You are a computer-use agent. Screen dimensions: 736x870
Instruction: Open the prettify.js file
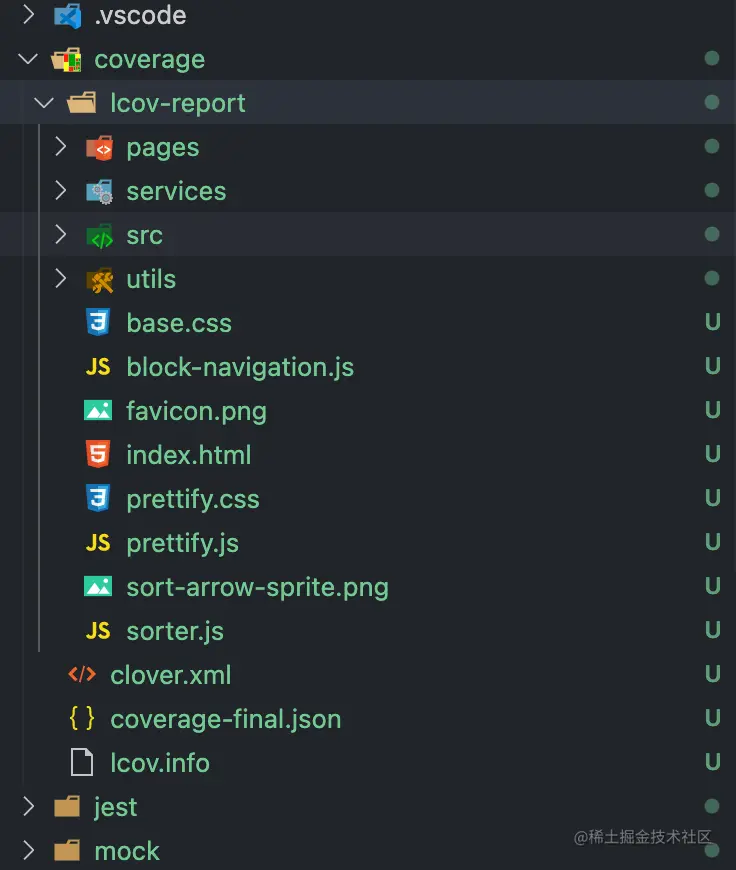[182, 543]
